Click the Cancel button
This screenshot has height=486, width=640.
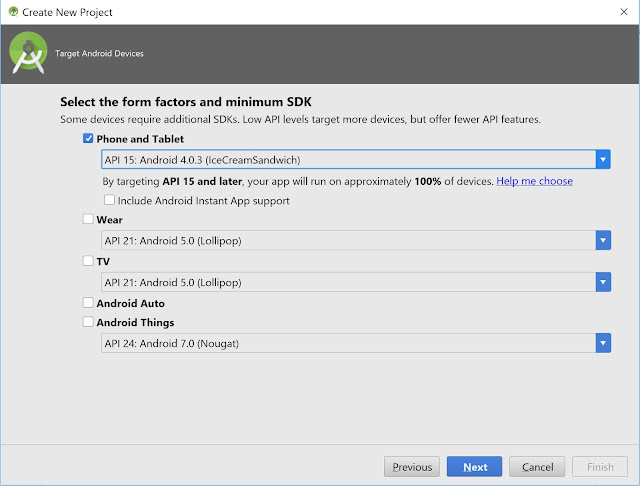coord(537,466)
